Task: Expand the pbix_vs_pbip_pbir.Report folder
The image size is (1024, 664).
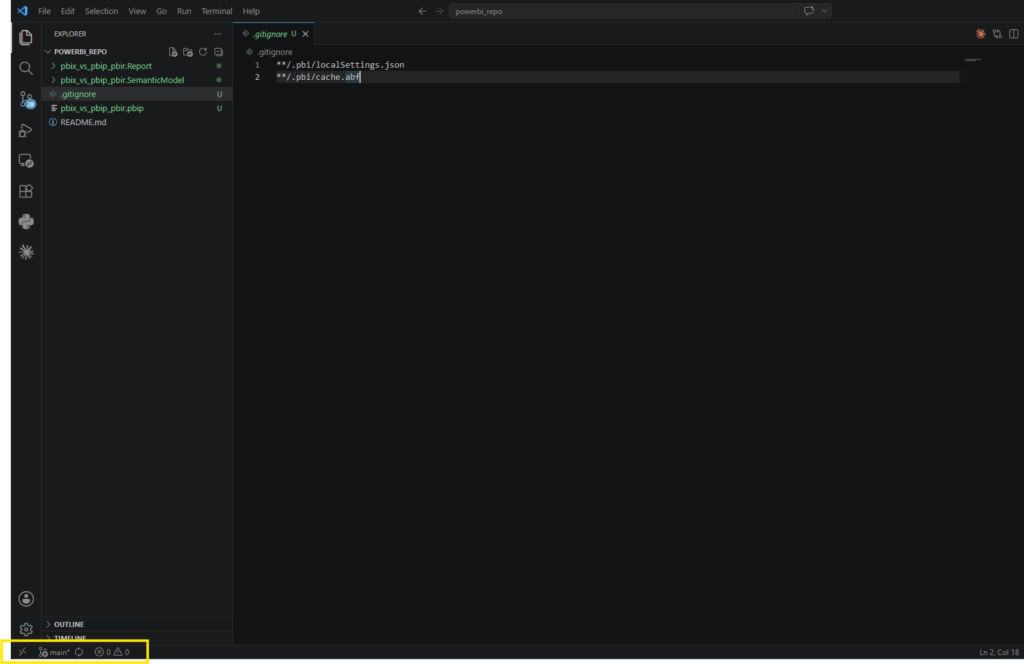Action: [x=54, y=66]
